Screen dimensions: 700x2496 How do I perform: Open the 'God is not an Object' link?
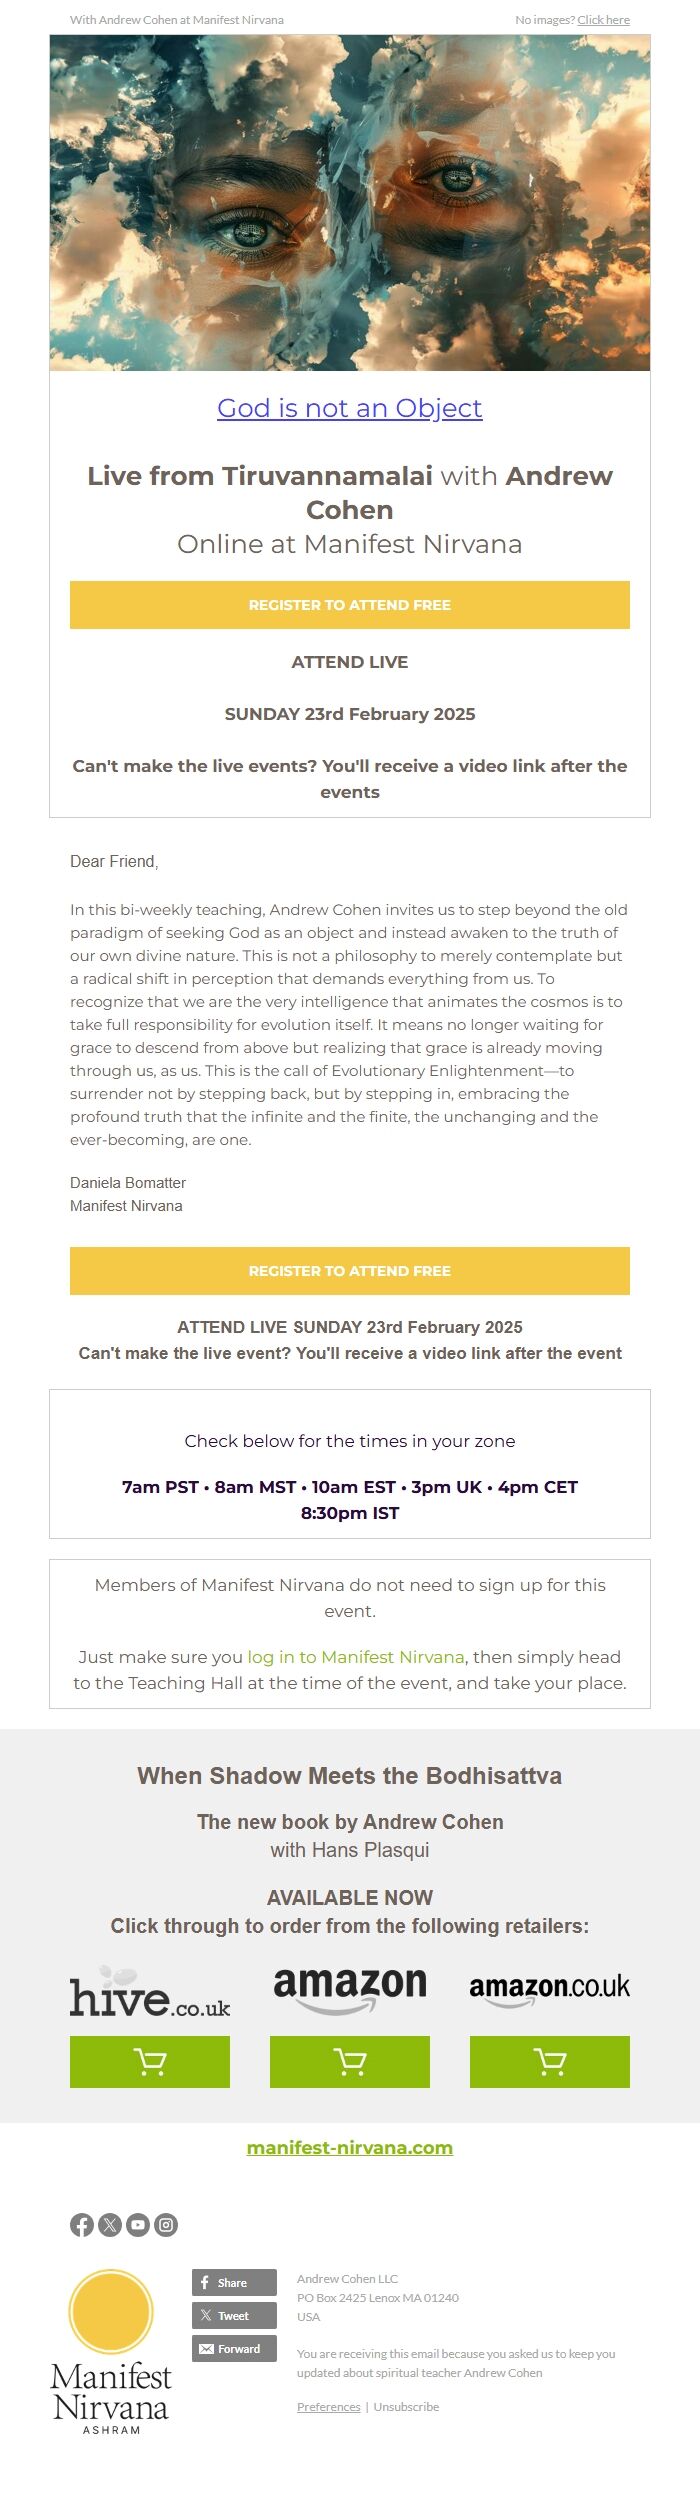349,408
